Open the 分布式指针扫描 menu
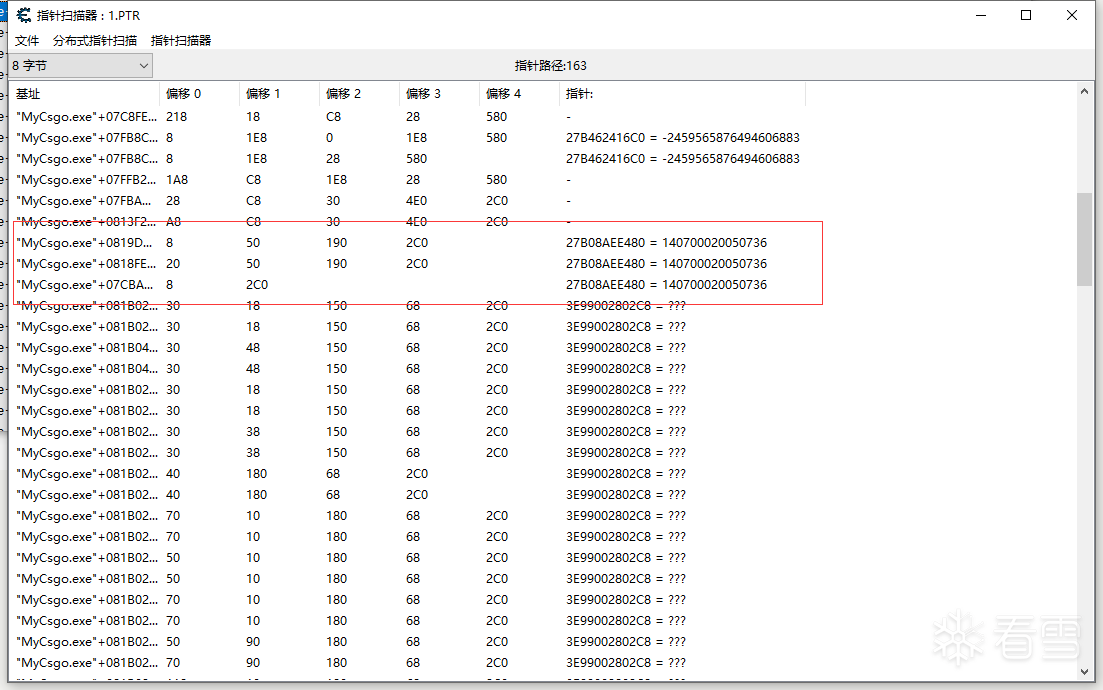 pos(95,41)
